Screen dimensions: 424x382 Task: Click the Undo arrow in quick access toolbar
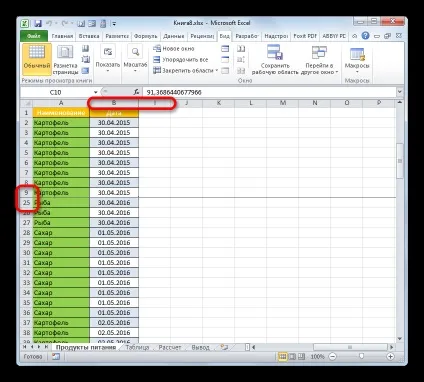[49, 23]
